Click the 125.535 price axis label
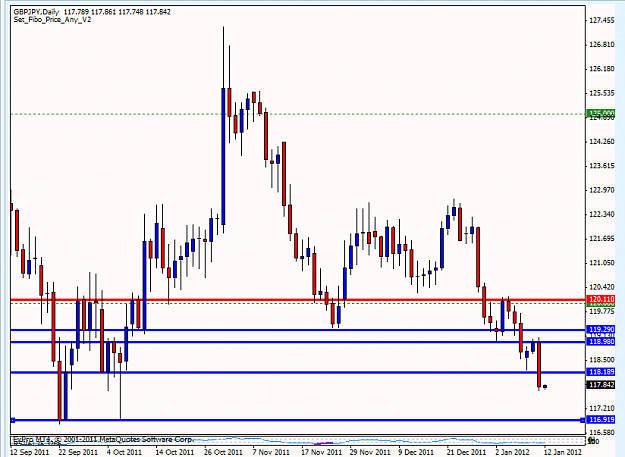 point(601,93)
